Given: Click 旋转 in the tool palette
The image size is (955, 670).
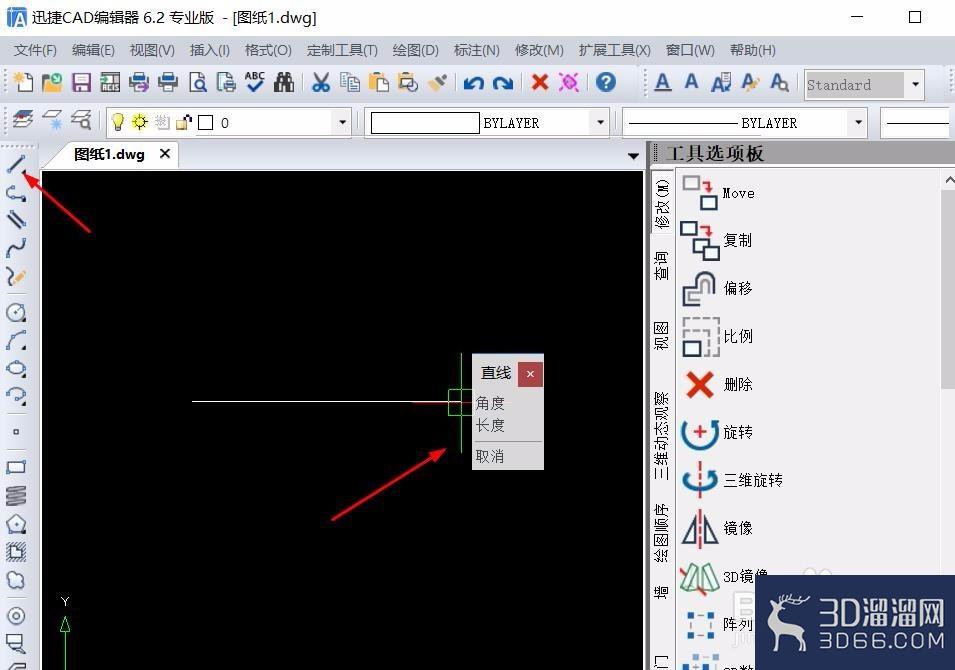Looking at the screenshot, I should [717, 432].
